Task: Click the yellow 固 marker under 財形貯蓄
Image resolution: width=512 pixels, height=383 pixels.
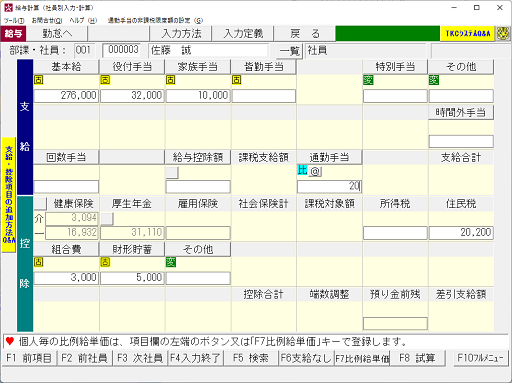Action: [x=105, y=262]
